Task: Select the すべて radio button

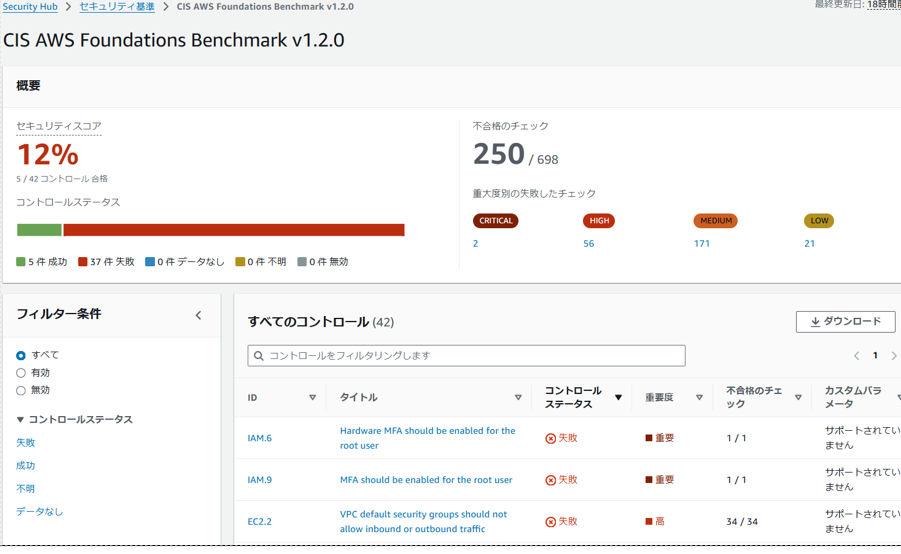Action: tap(21, 355)
